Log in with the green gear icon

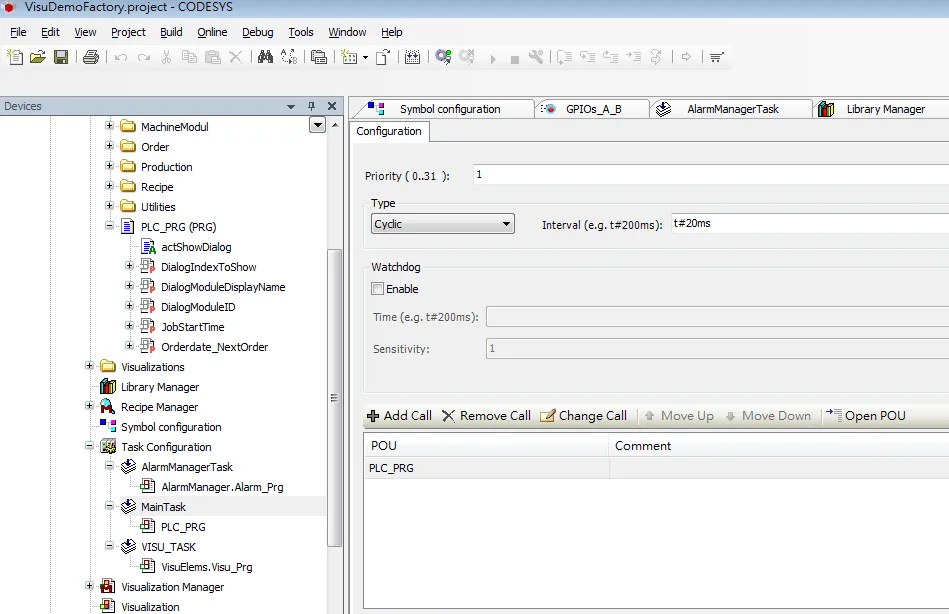click(443, 58)
